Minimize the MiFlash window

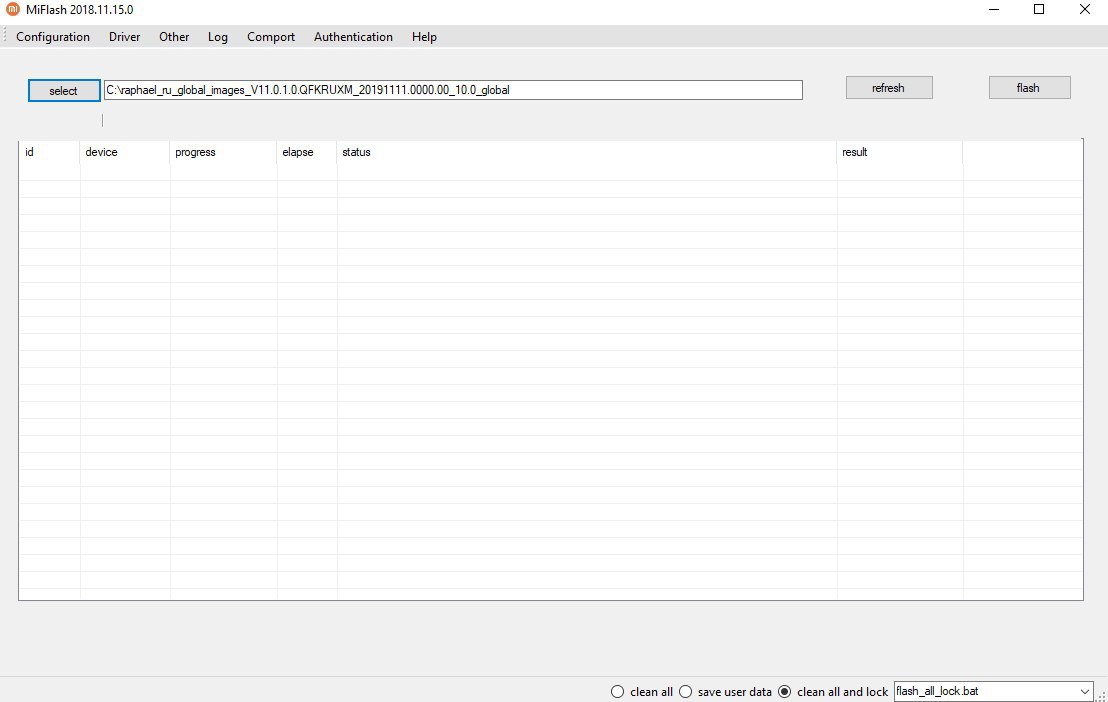tap(994, 9)
